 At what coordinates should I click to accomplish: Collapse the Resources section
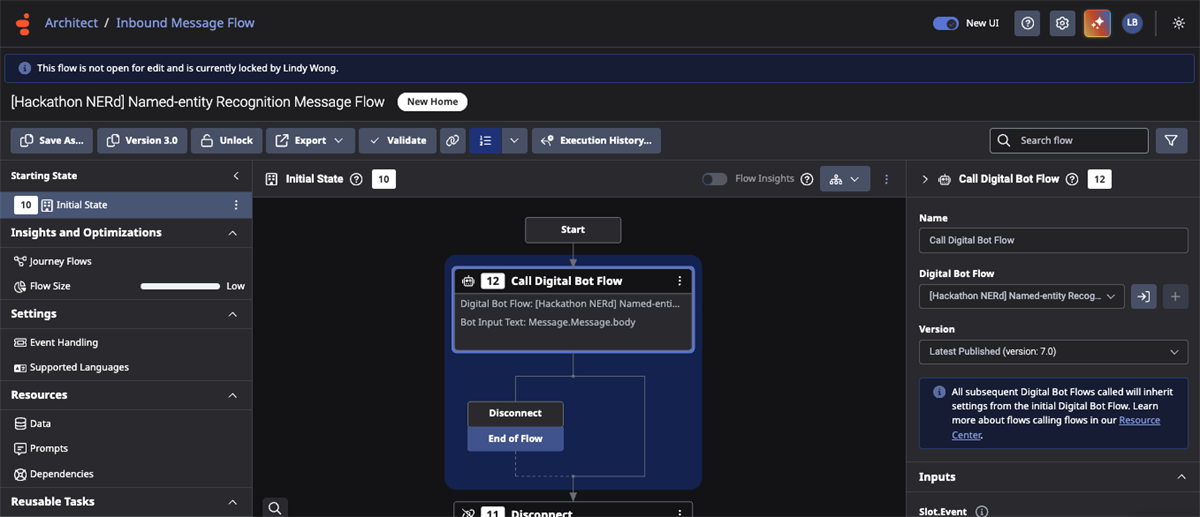[233, 395]
